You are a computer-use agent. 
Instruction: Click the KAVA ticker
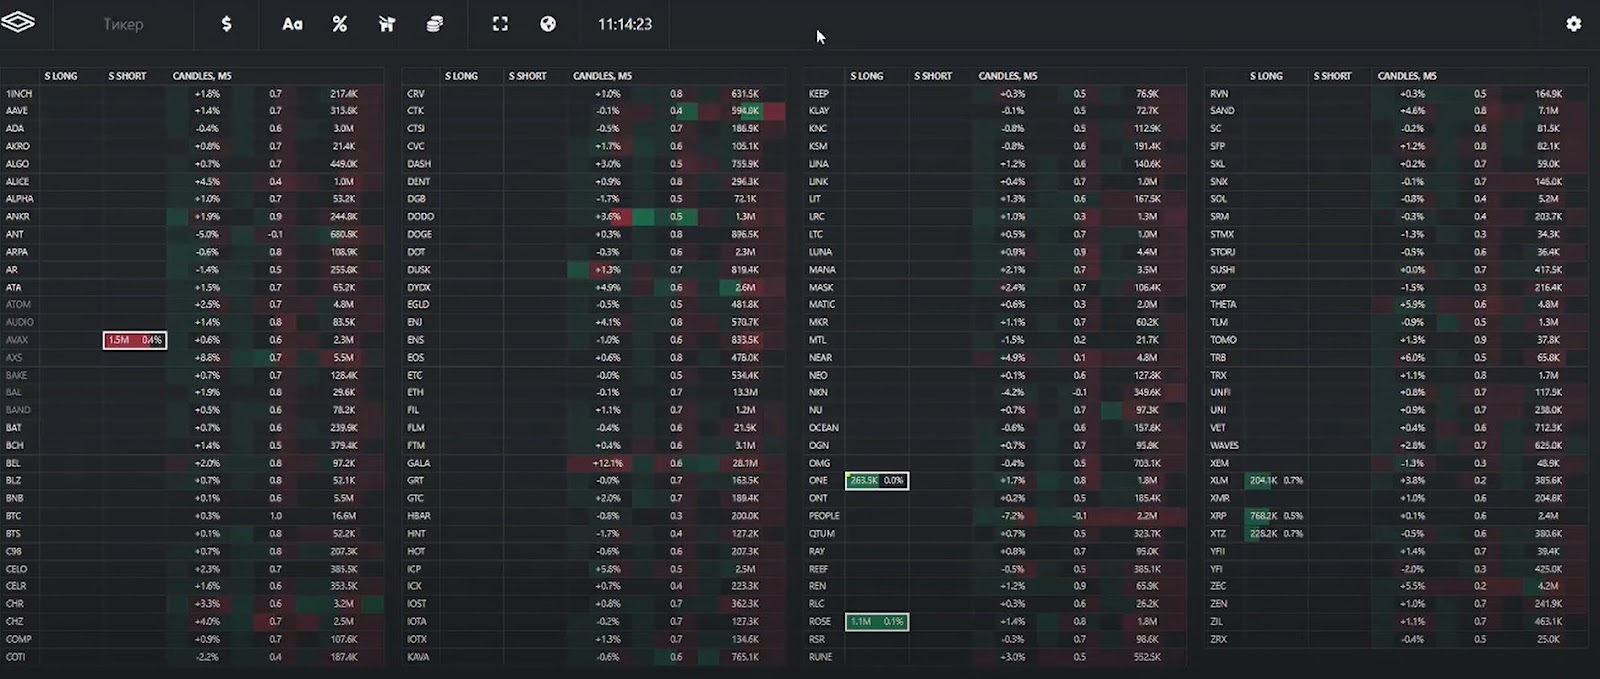coord(418,657)
